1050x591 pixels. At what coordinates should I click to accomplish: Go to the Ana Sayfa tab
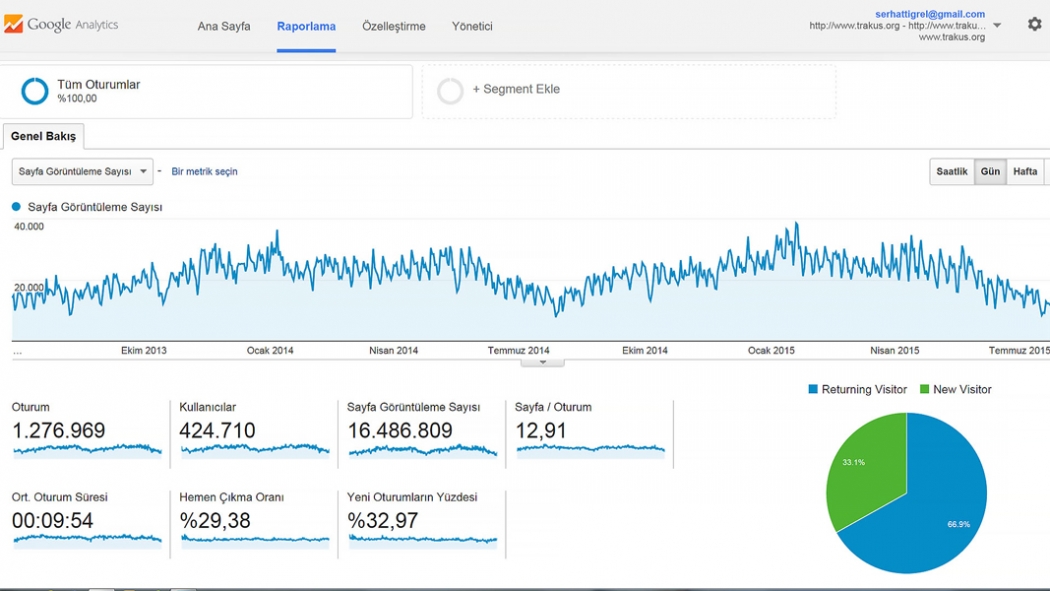[224, 26]
